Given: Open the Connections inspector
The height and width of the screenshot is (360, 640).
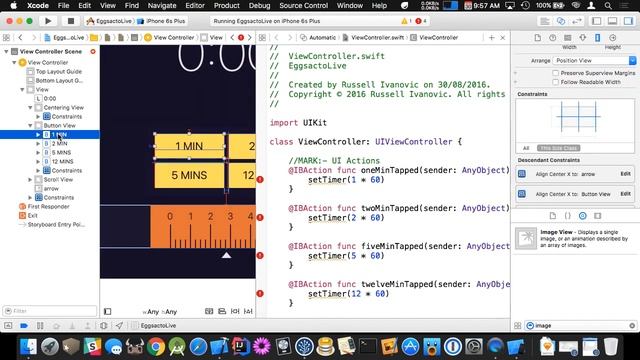Looking at the screenshot, I should pyautogui.click(x=613, y=38).
